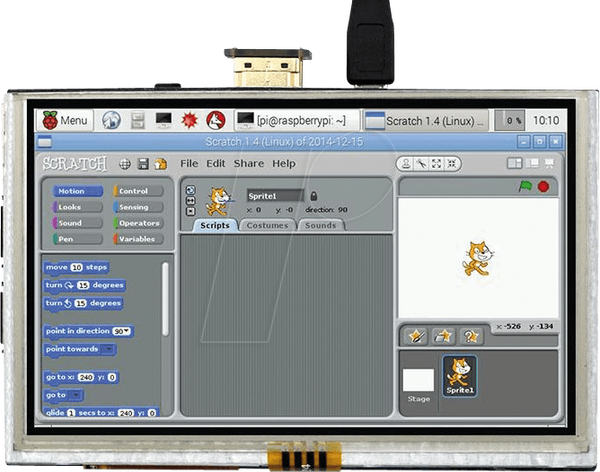Image resolution: width=600 pixels, height=472 pixels.
Task: Select the Operators block category
Action: click(x=139, y=223)
